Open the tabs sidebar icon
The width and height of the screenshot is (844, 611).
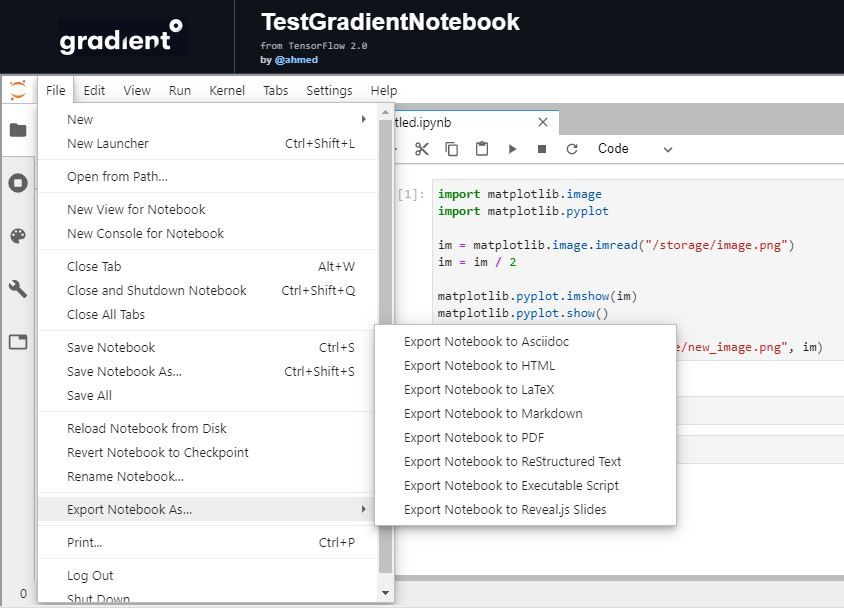point(18,342)
